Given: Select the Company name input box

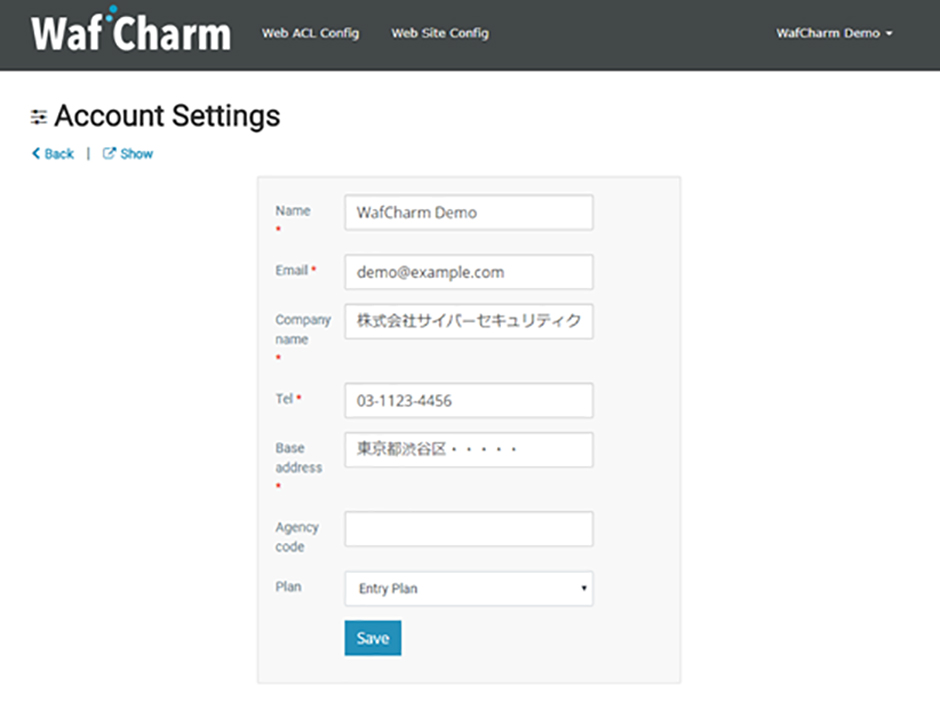Looking at the screenshot, I should [x=468, y=321].
